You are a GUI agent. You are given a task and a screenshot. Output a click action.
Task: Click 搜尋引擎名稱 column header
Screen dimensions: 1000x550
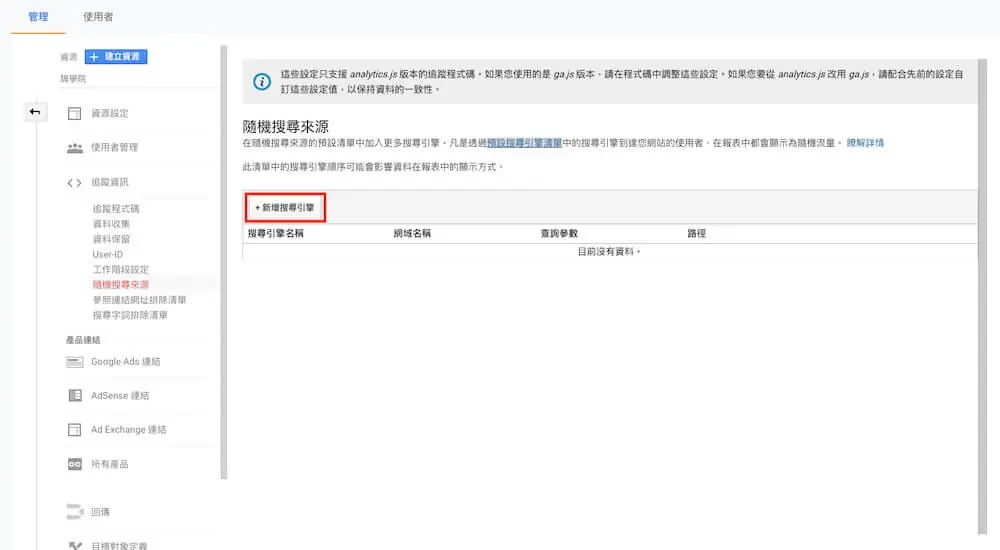click(x=276, y=234)
